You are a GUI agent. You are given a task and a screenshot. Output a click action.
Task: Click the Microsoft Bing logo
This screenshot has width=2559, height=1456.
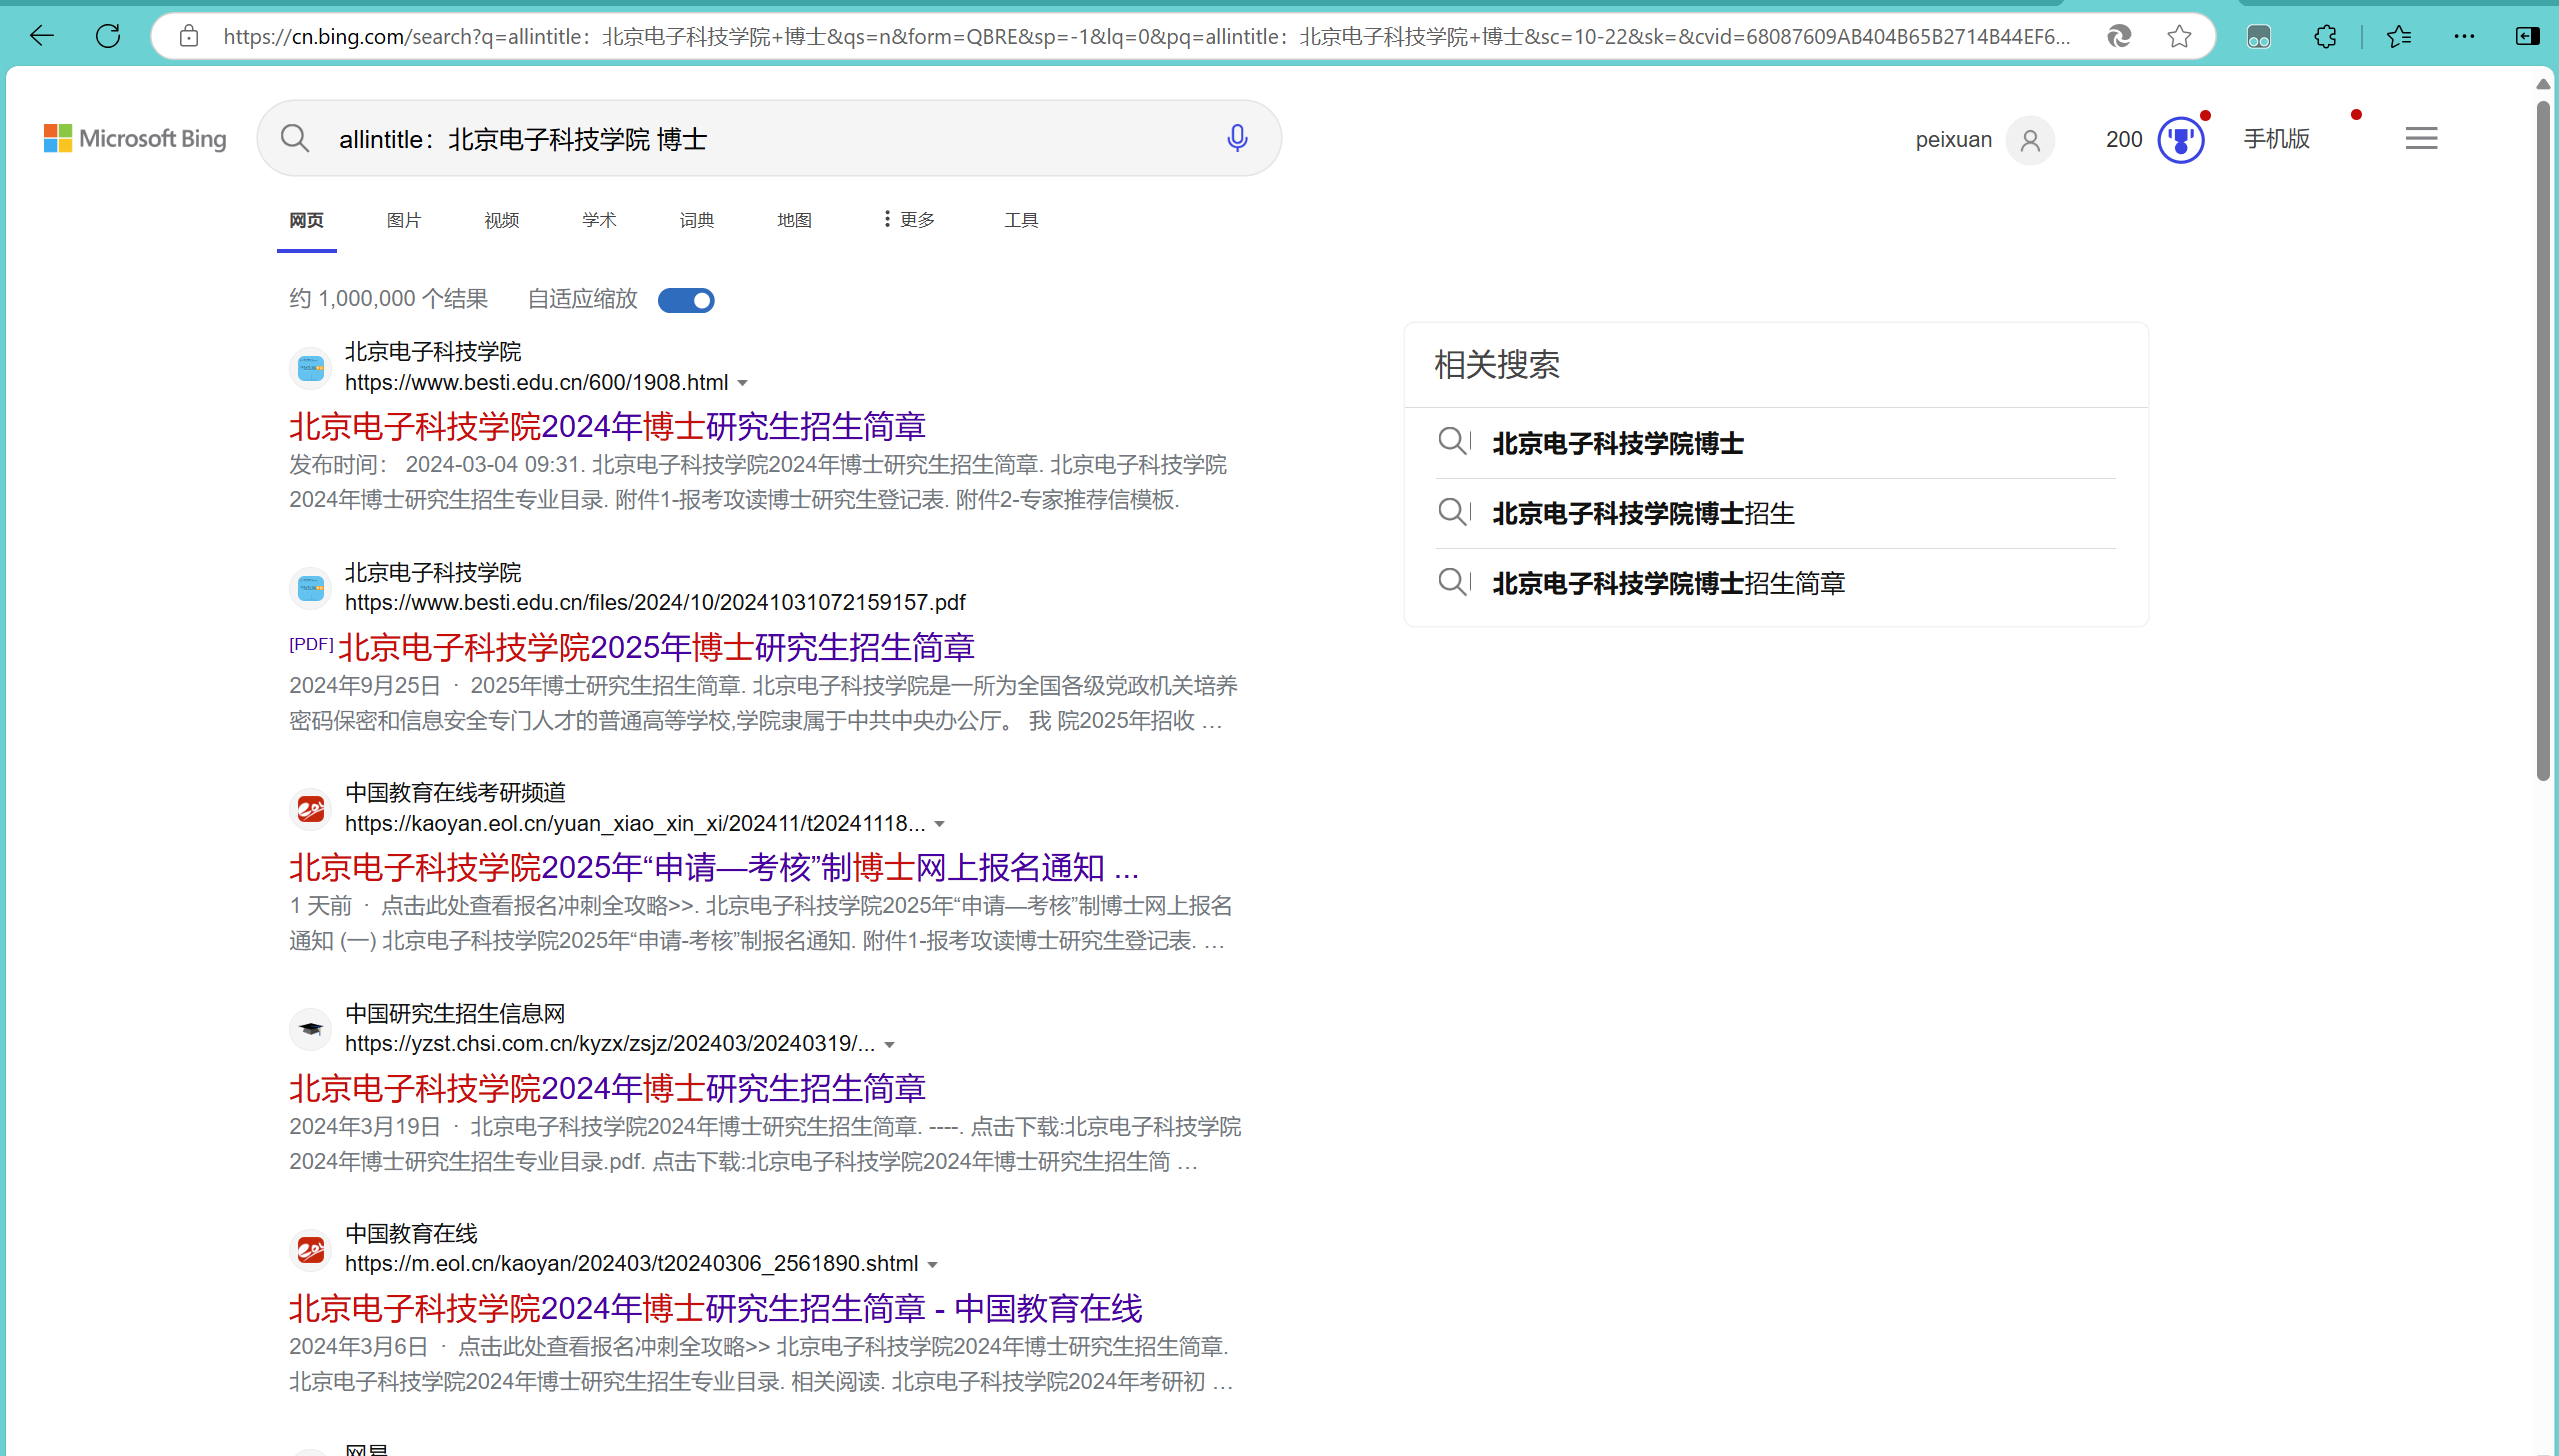pos(135,138)
